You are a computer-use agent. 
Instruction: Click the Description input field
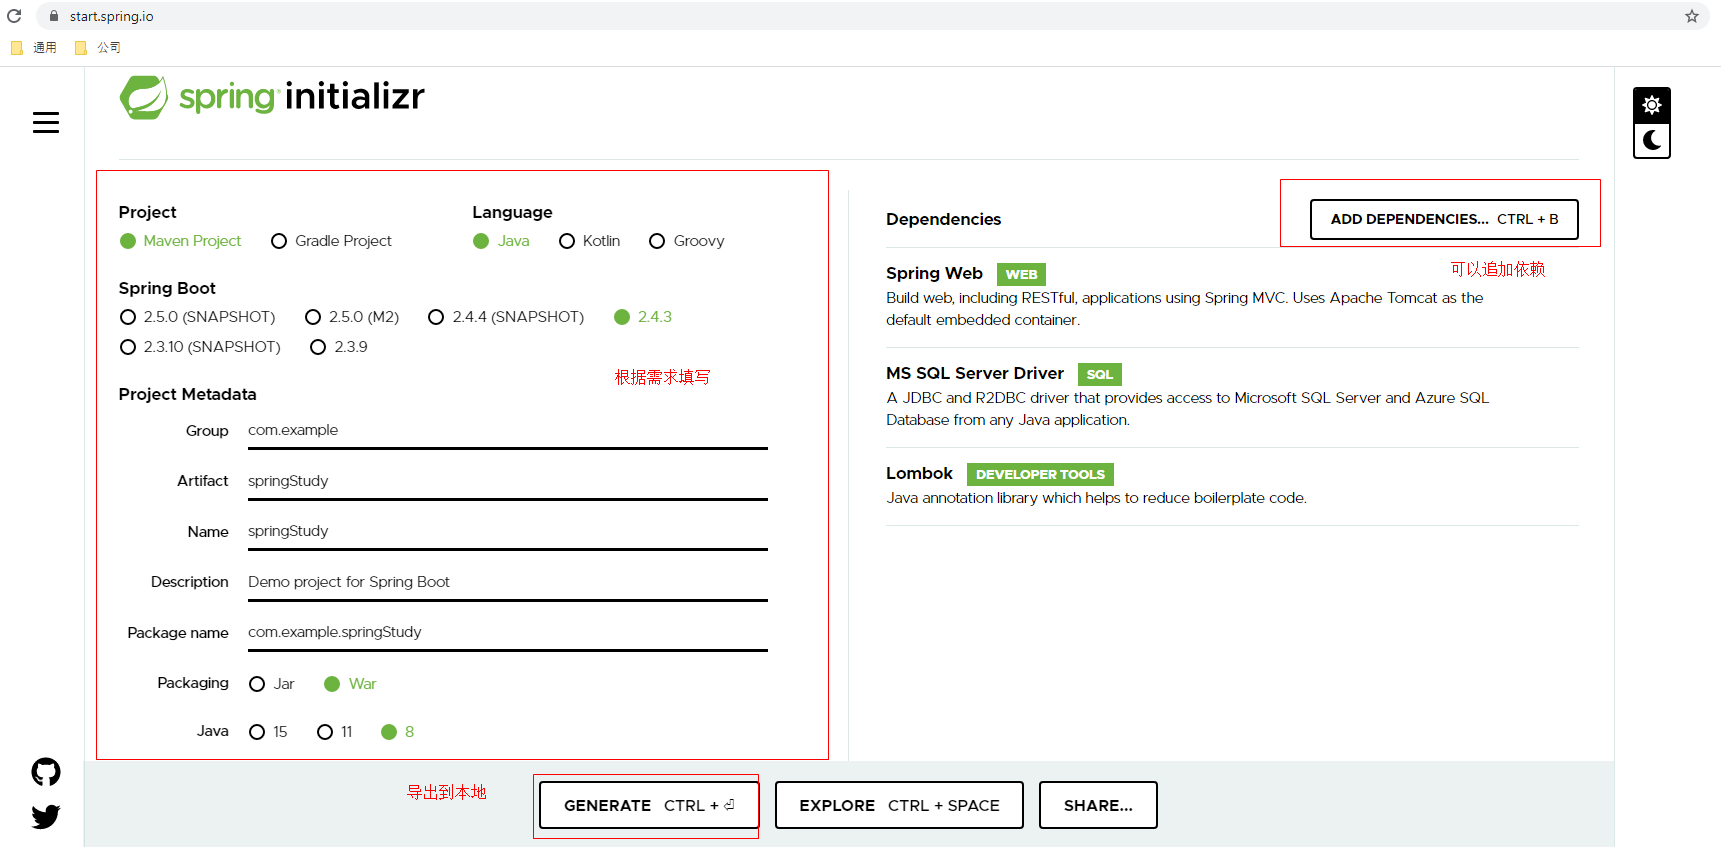(508, 583)
